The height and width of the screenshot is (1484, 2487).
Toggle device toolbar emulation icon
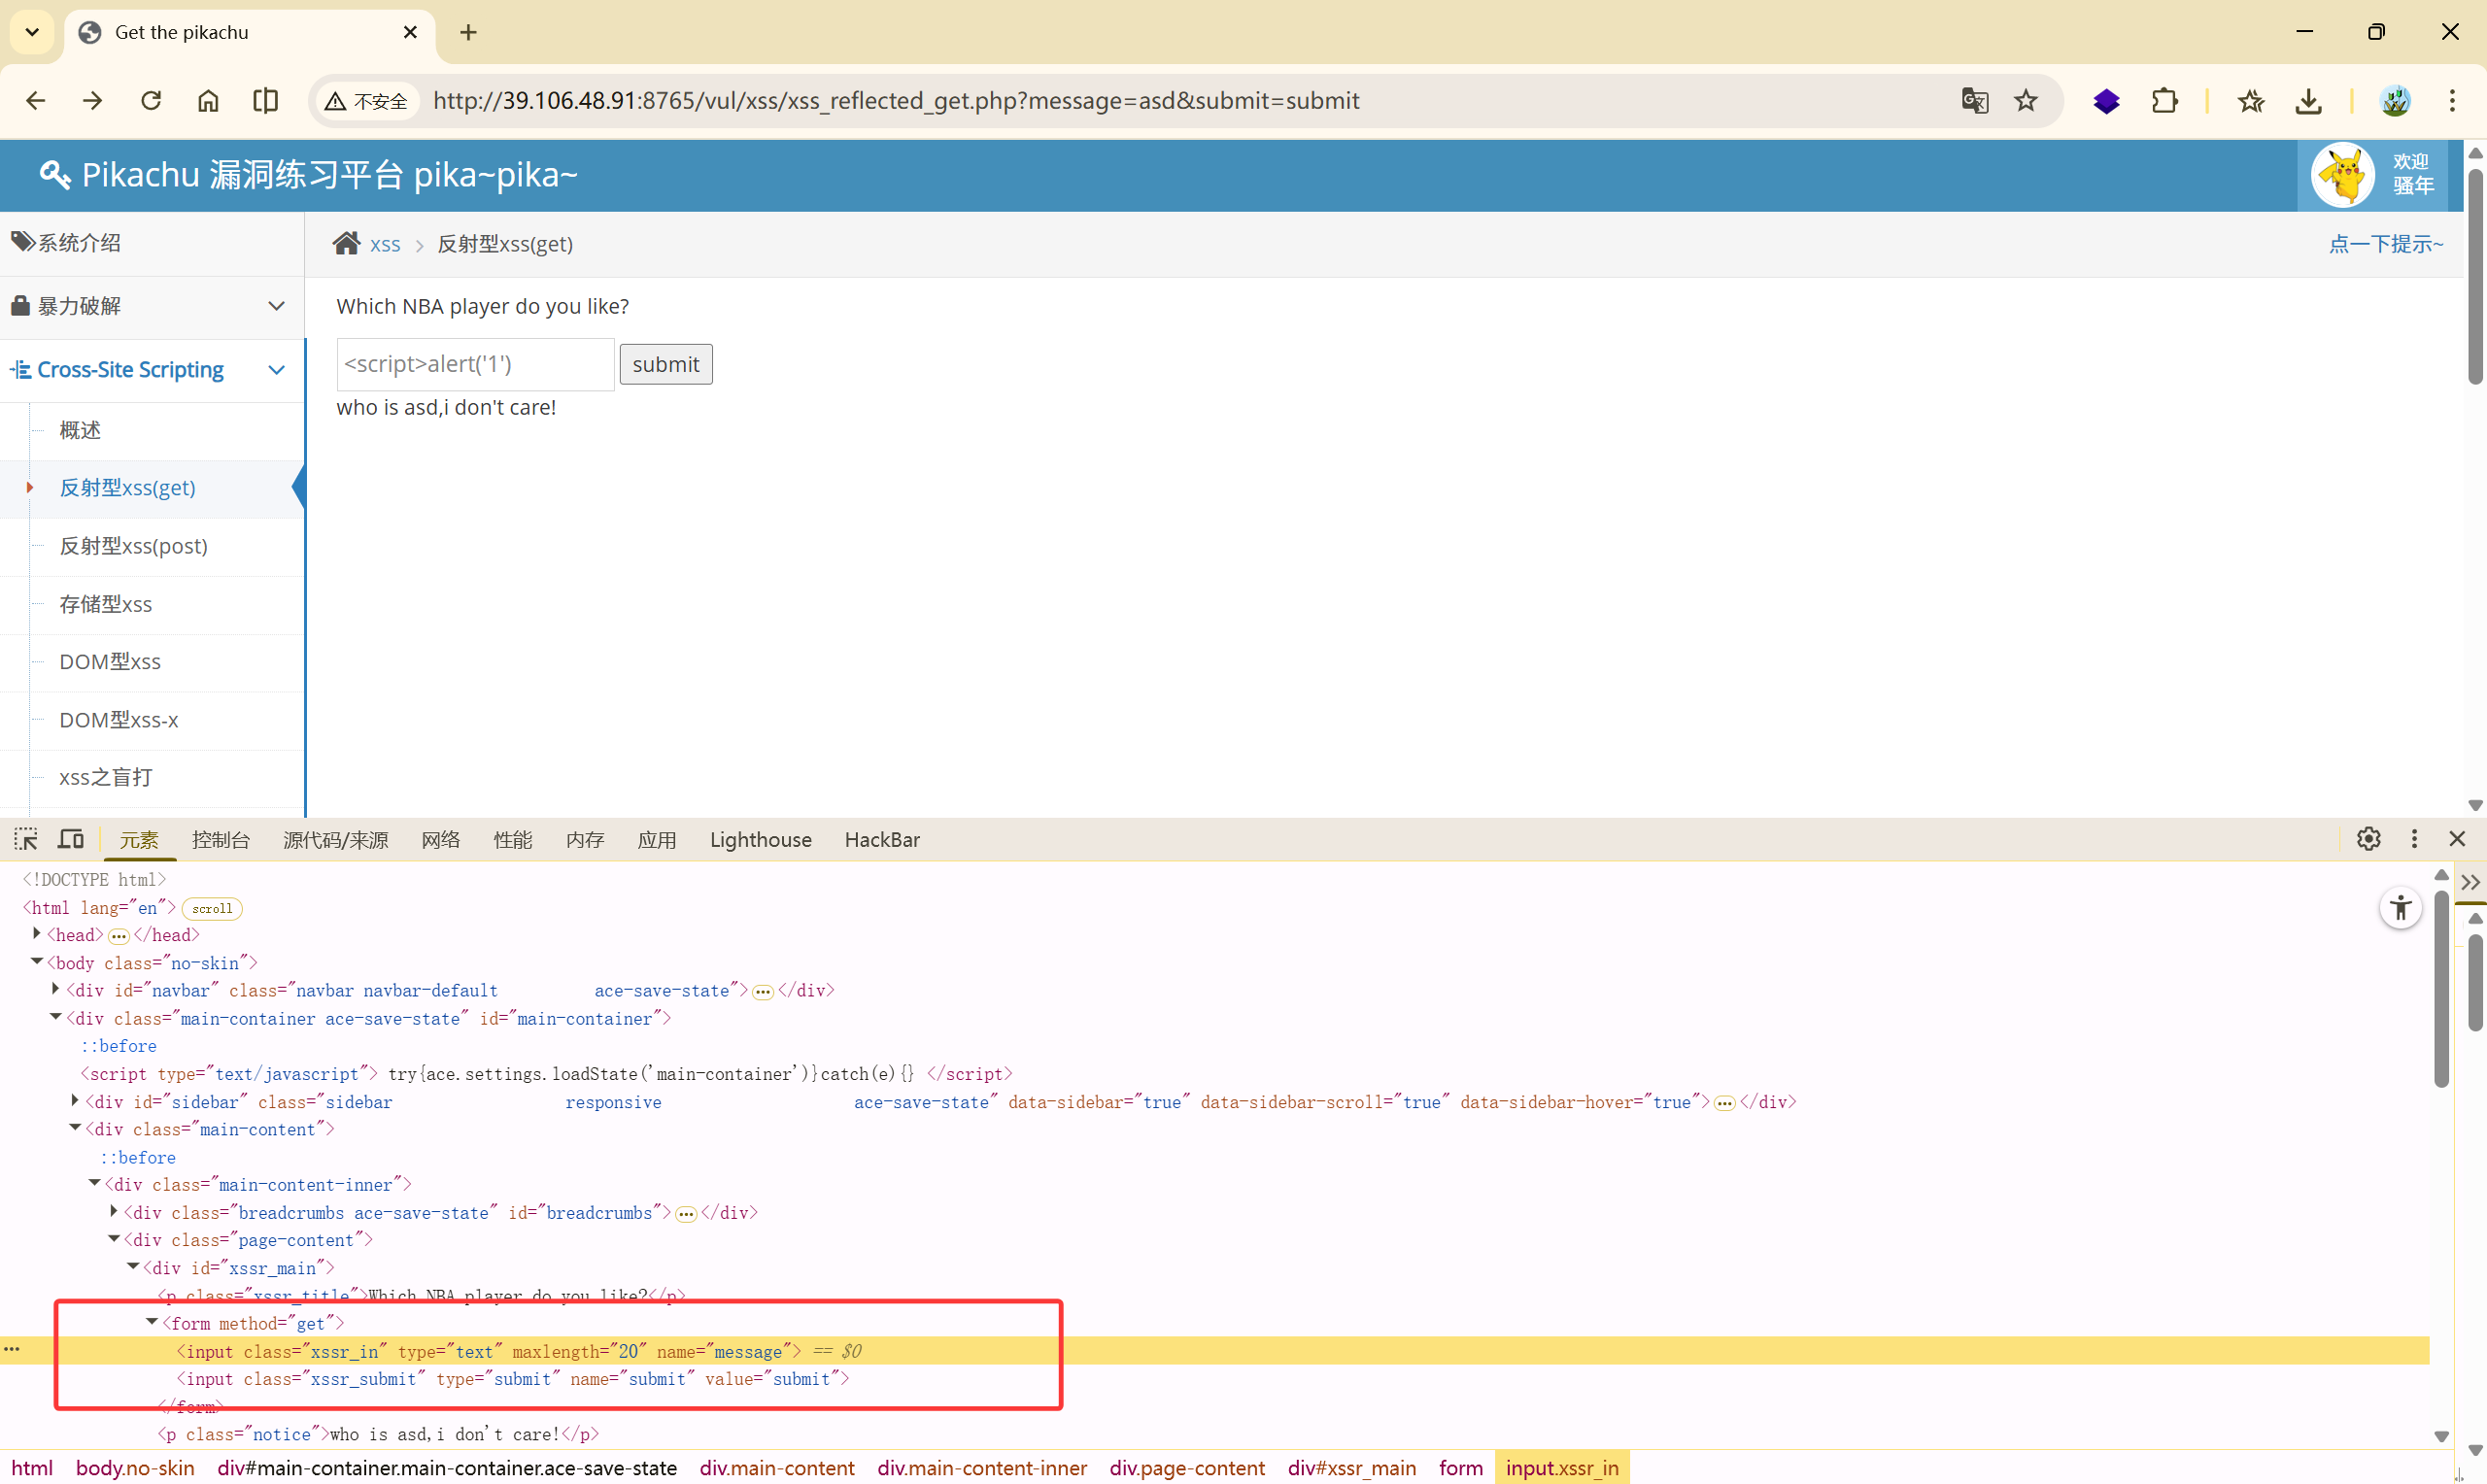[71, 839]
